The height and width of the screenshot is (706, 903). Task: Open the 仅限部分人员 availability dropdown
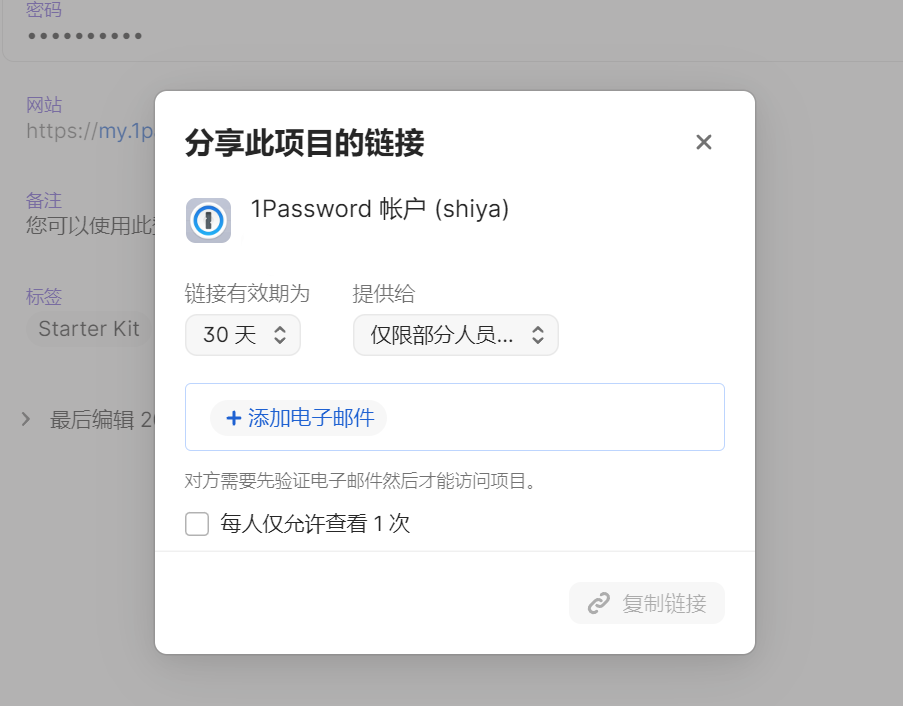[x=456, y=335]
